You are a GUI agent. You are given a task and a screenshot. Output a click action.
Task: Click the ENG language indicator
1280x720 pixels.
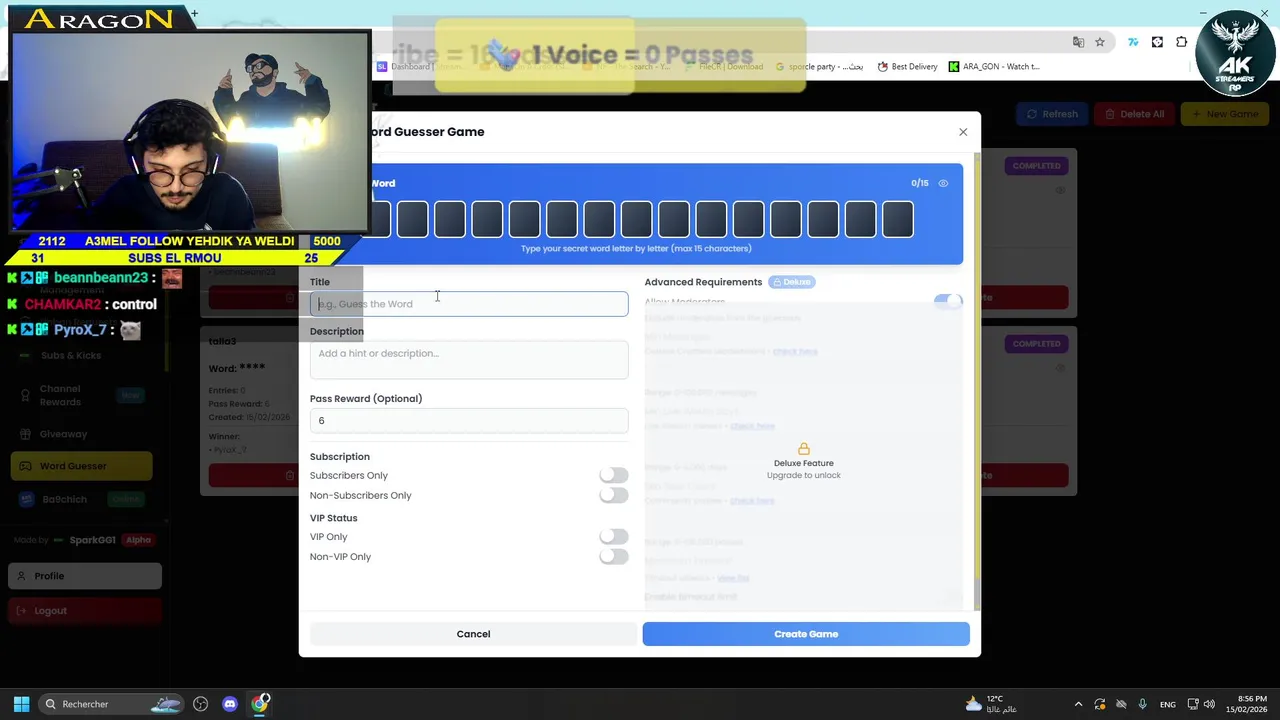pos(1167,704)
